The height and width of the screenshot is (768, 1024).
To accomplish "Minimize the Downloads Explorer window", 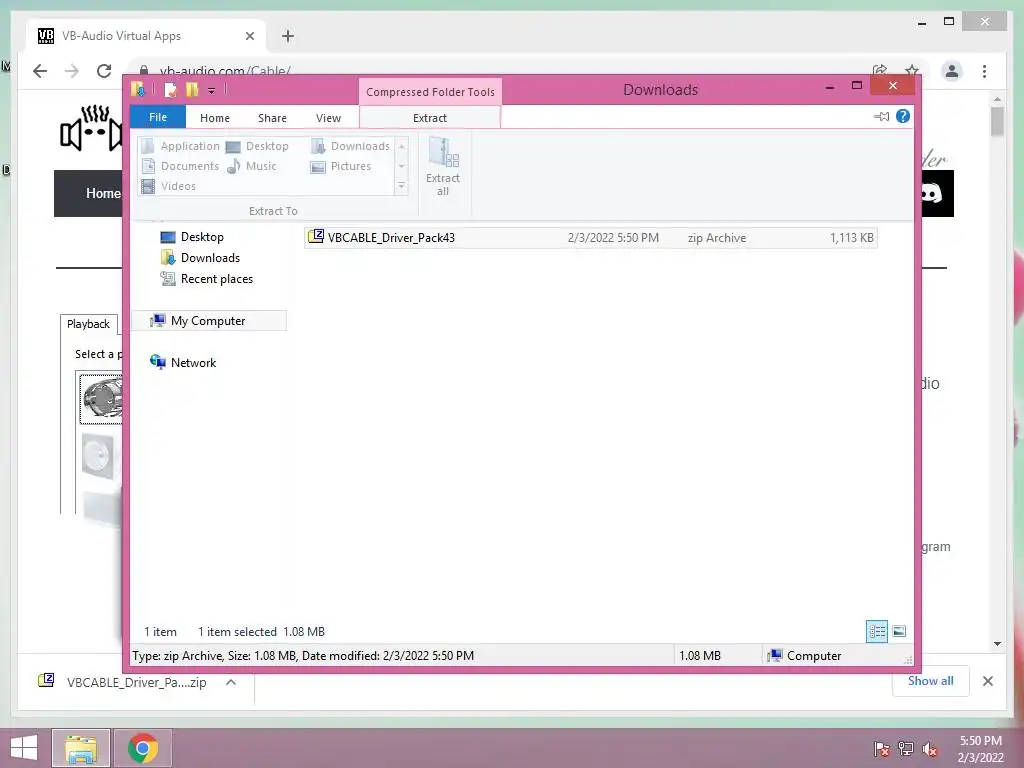I will click(x=830, y=87).
